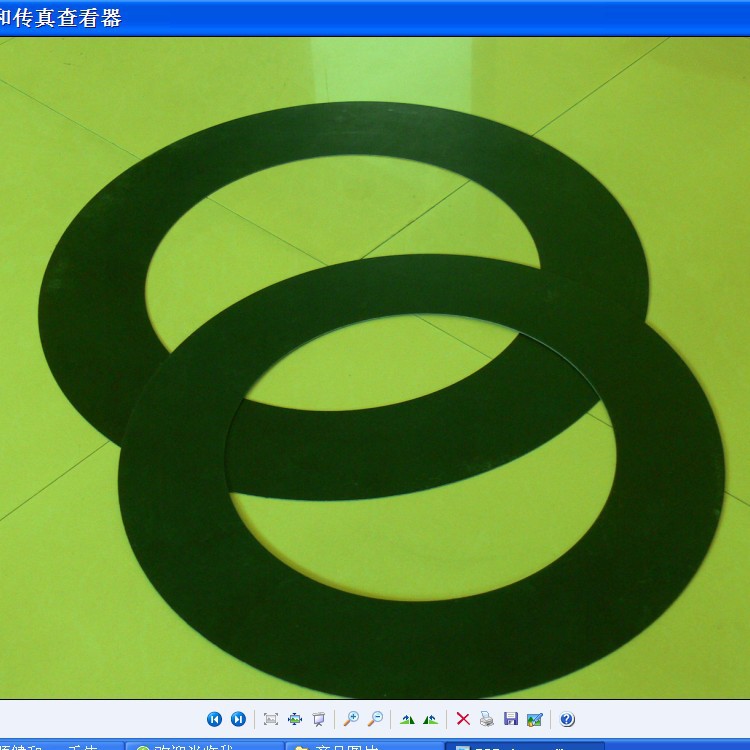
Task: Save a copy using the floppy icon
Action: [x=511, y=719]
